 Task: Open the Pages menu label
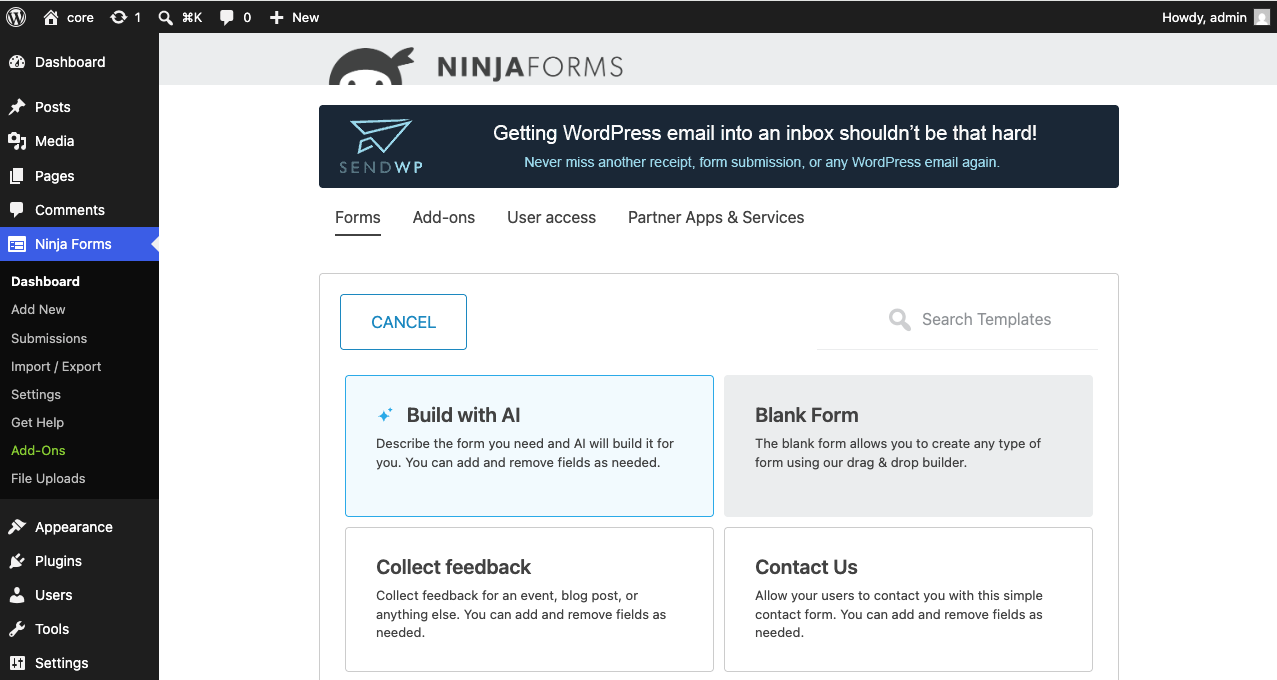(55, 176)
